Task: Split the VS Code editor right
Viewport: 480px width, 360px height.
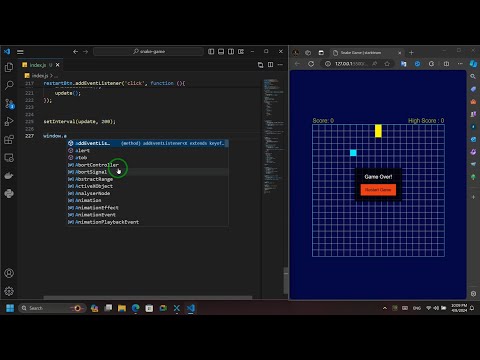Action: [x=270, y=65]
